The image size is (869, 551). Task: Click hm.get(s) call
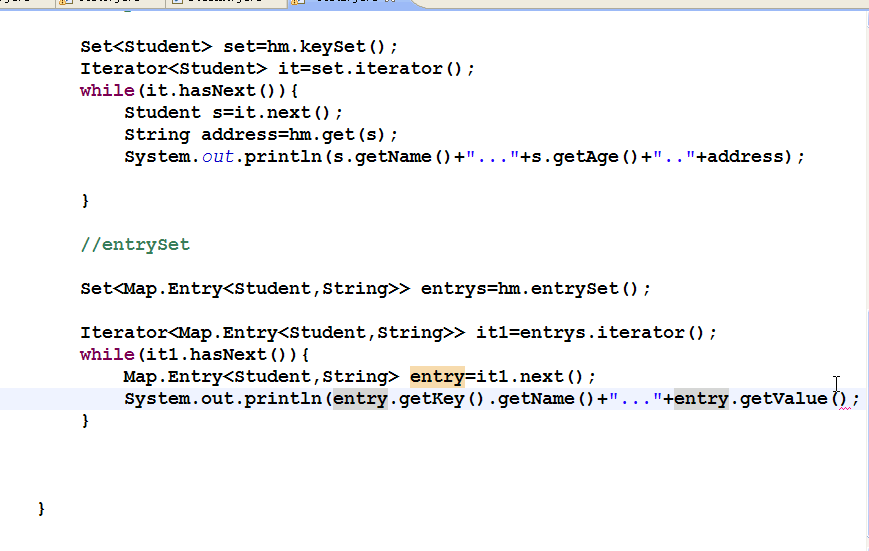337,135
